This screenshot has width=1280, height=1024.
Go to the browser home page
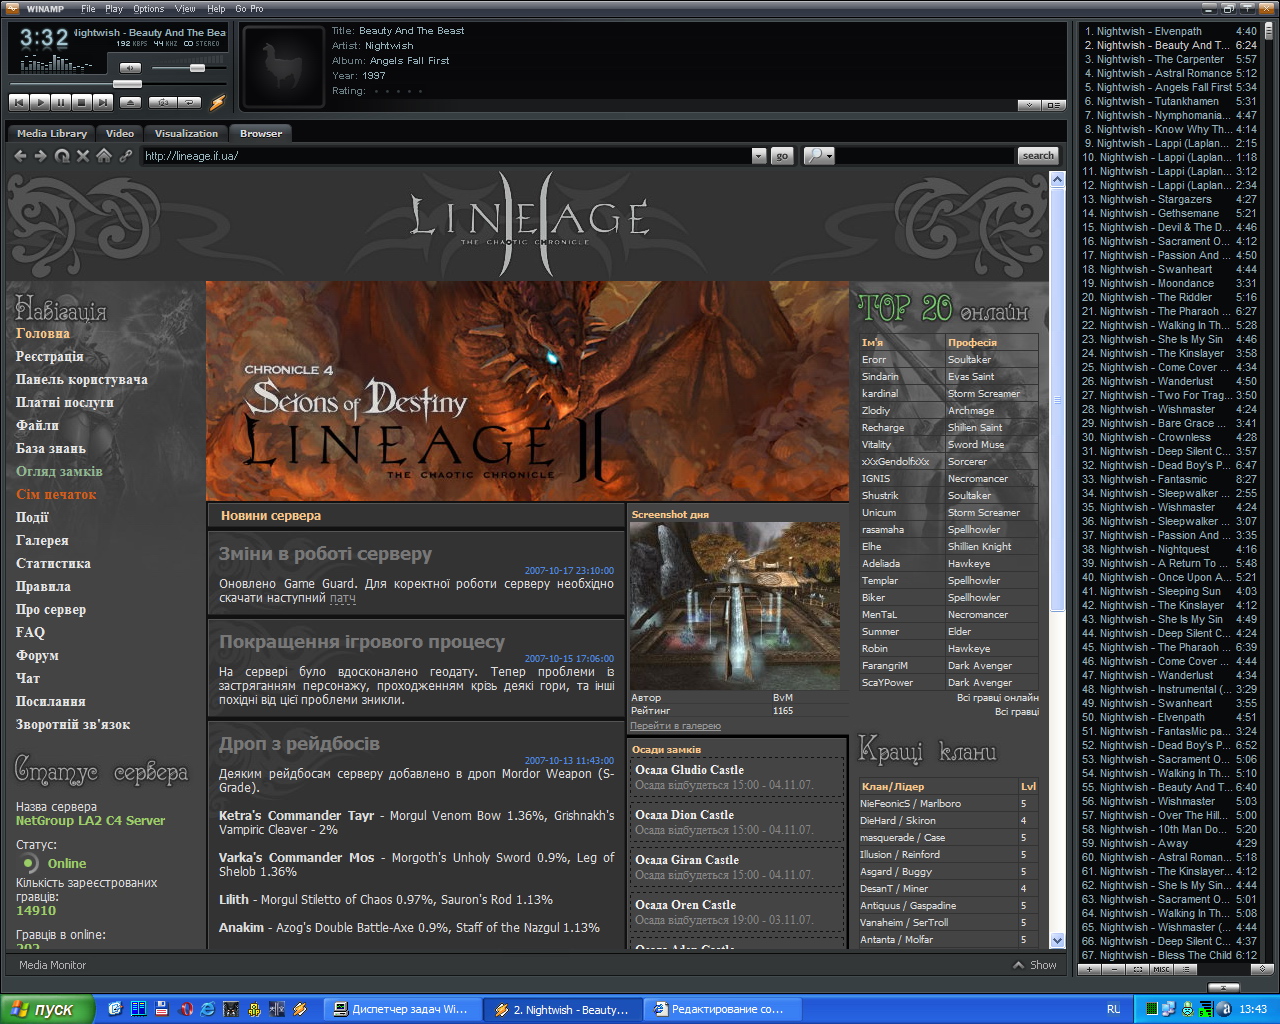pos(104,155)
